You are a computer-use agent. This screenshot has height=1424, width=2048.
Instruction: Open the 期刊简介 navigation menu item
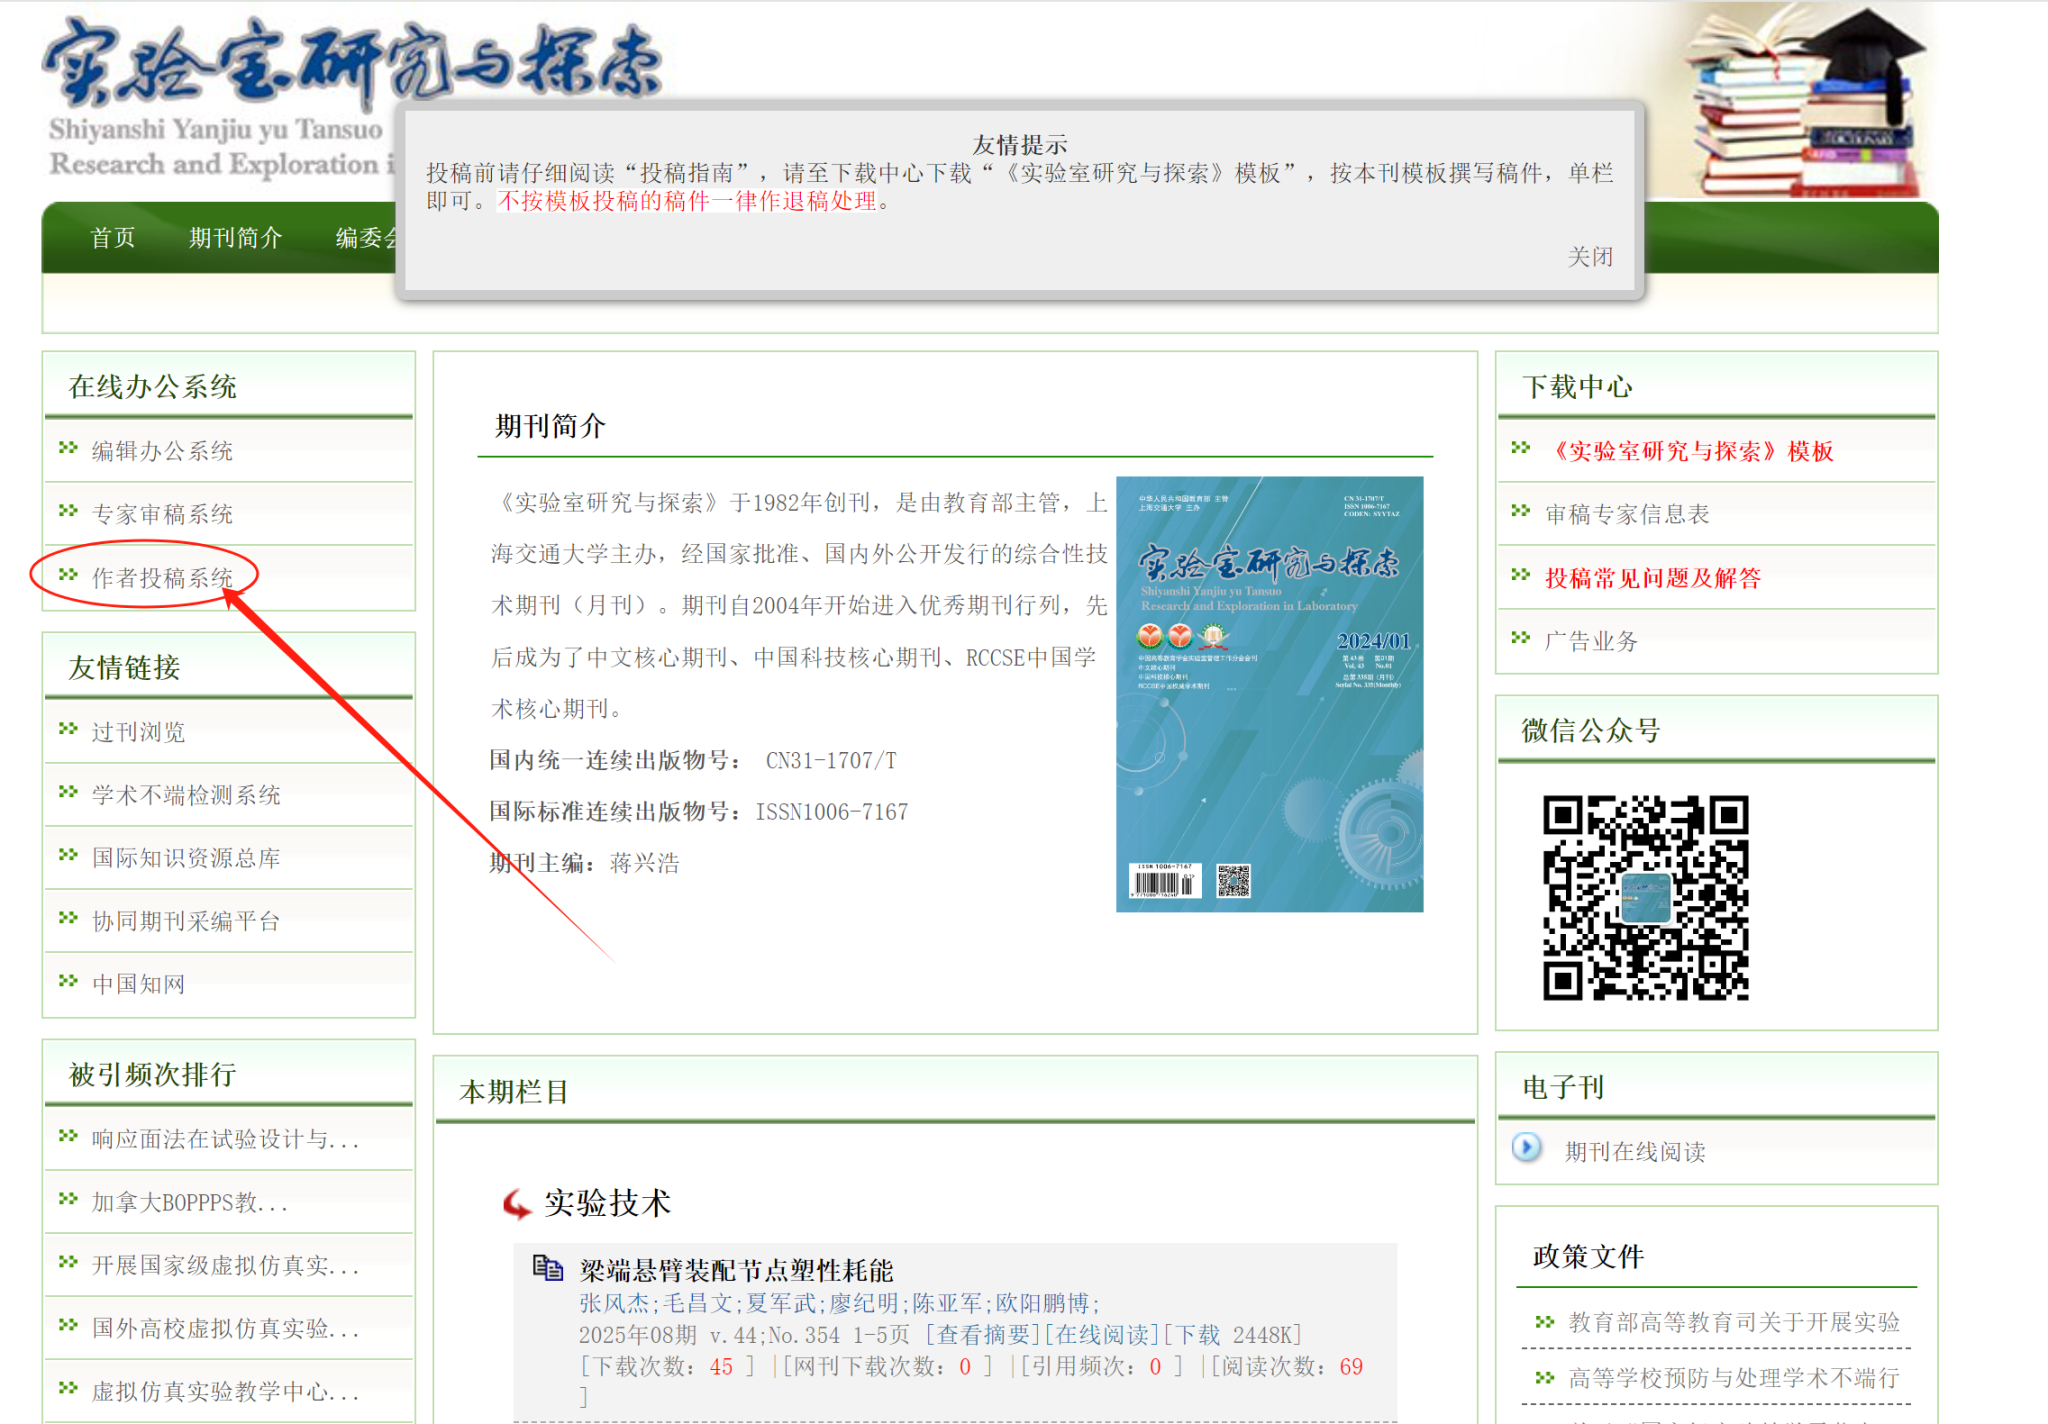(x=236, y=238)
